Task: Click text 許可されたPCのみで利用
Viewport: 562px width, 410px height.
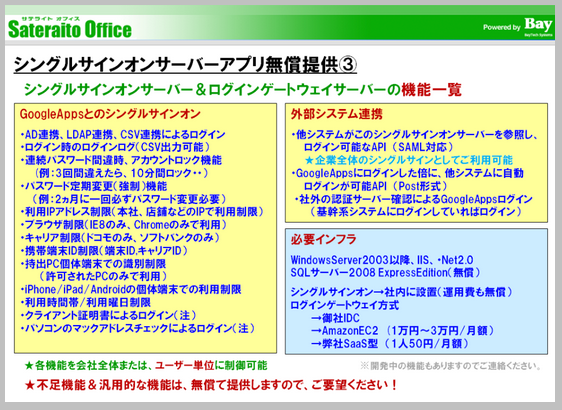Action: (103, 276)
